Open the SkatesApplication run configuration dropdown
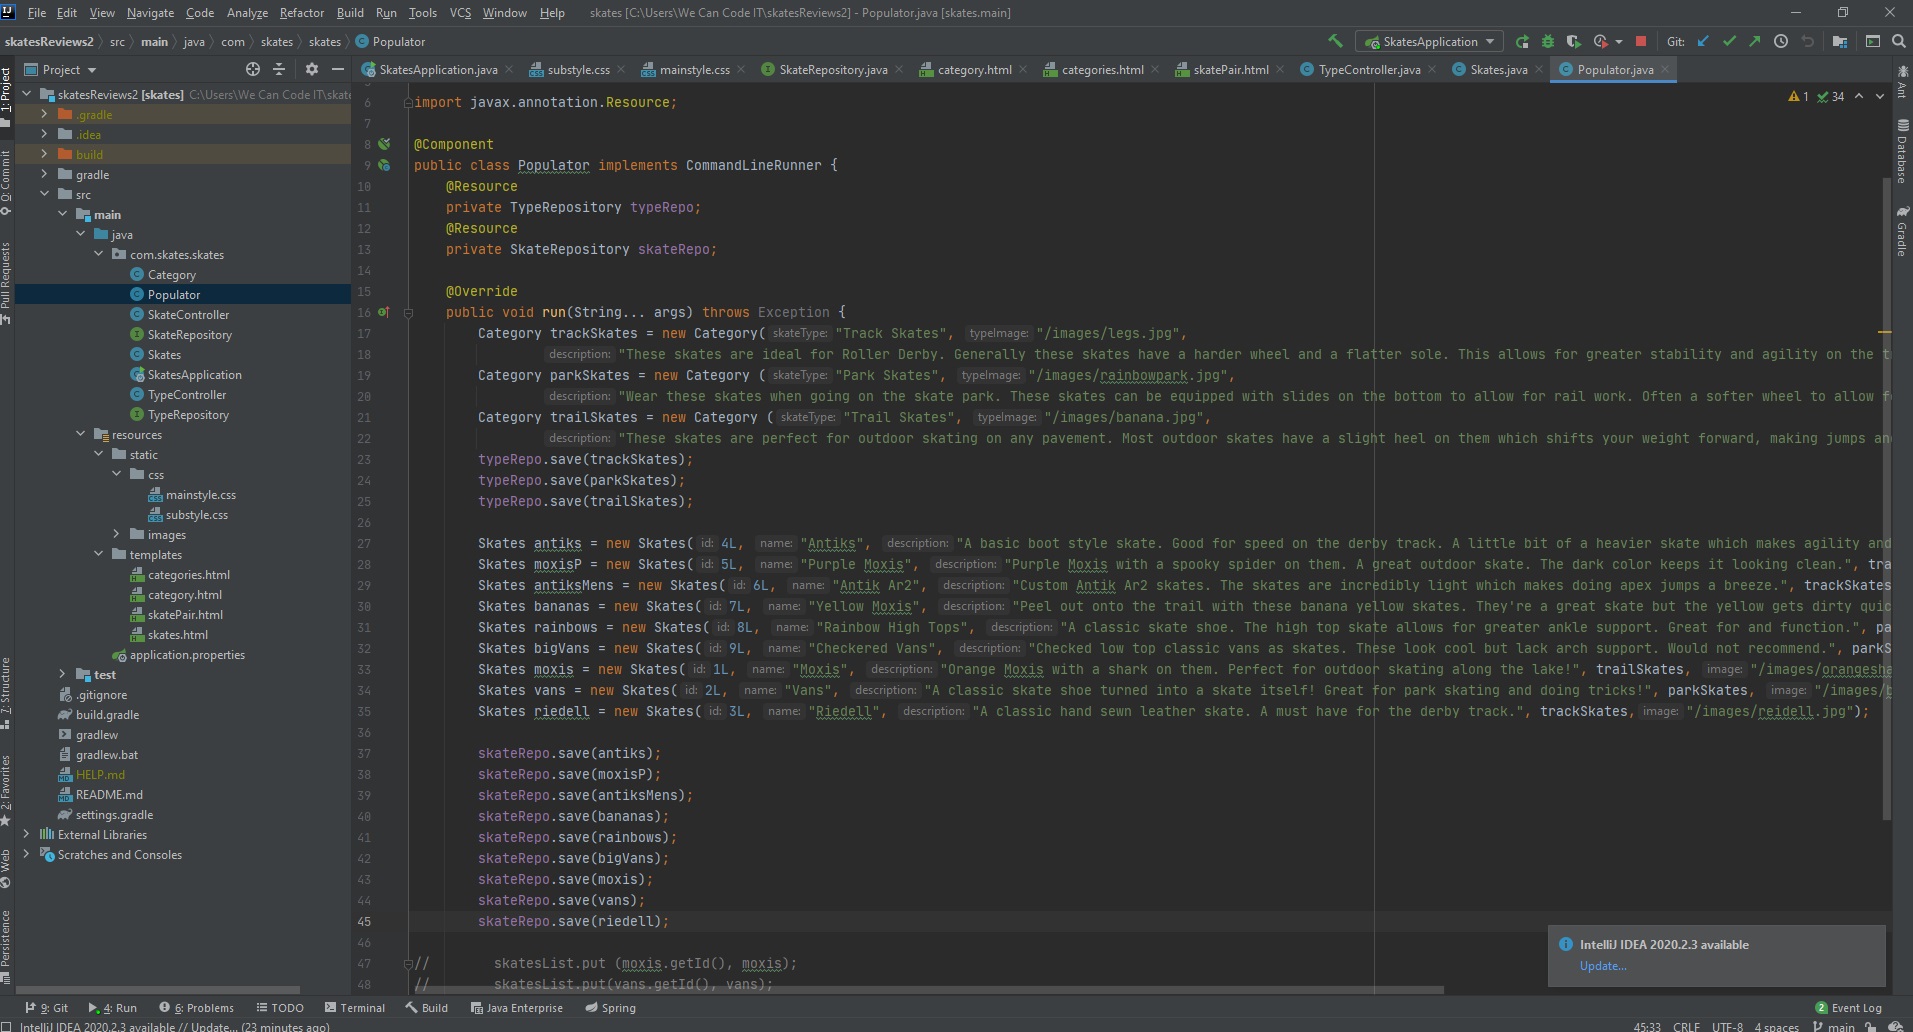The image size is (1913, 1032). coord(1429,41)
